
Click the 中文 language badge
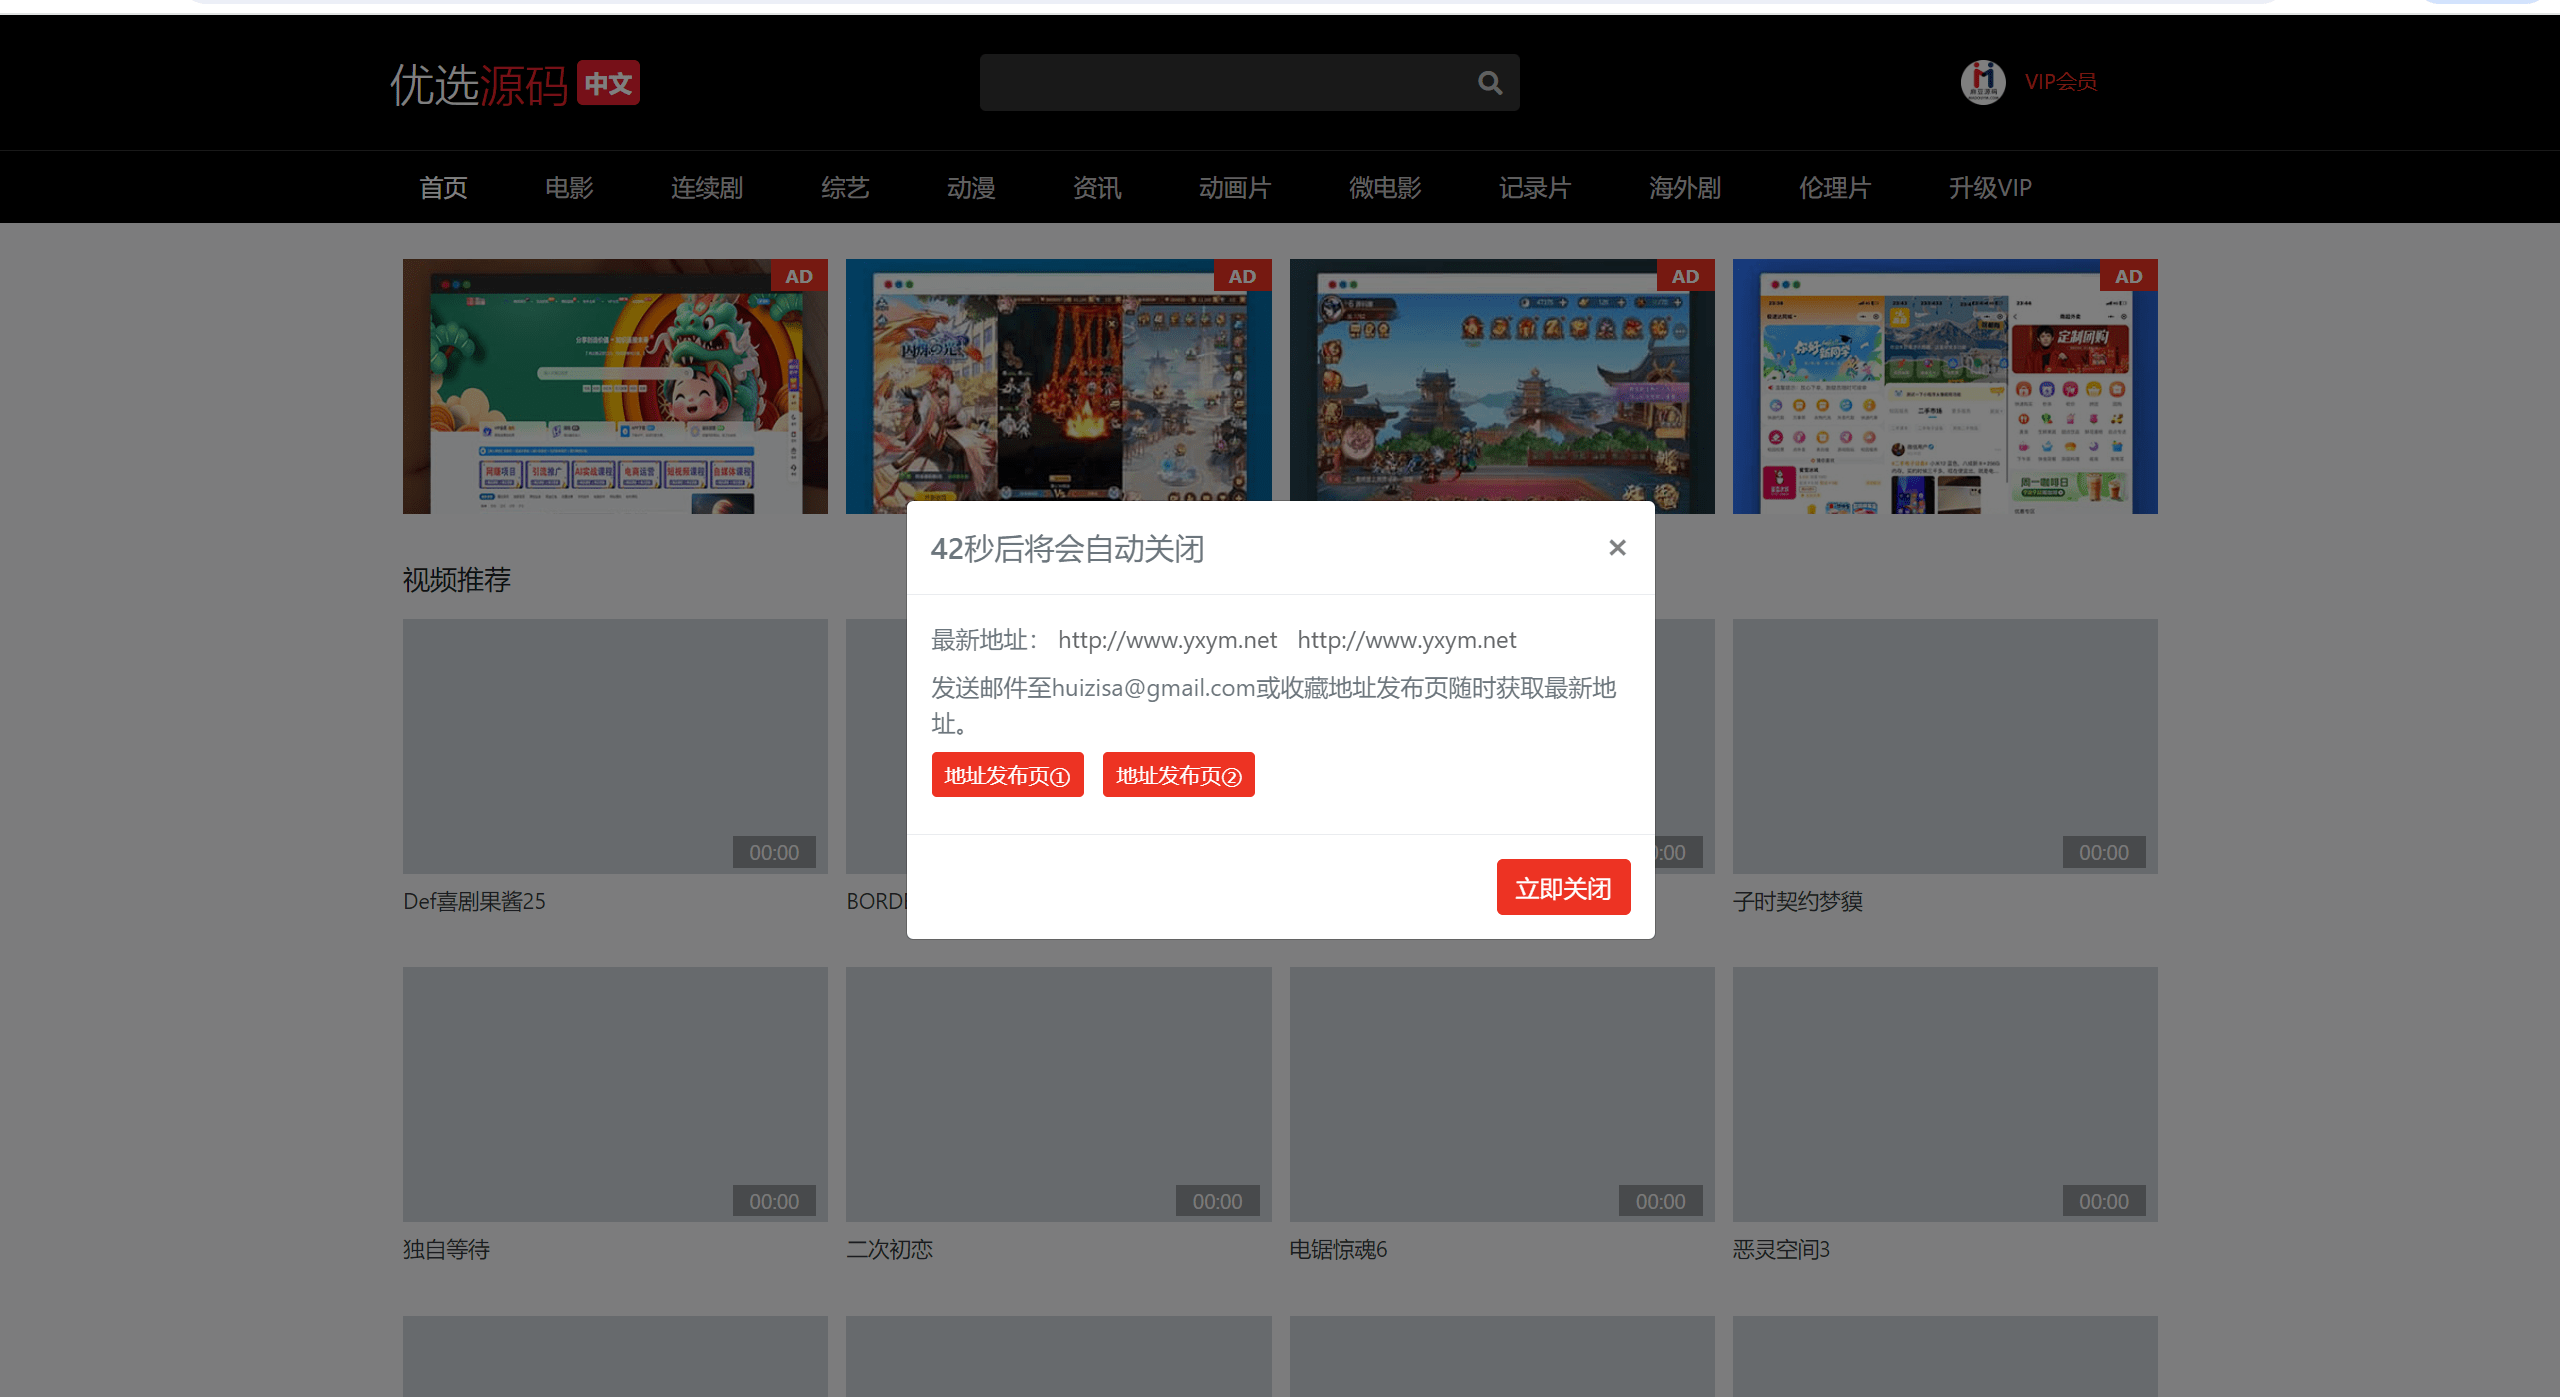(x=608, y=83)
